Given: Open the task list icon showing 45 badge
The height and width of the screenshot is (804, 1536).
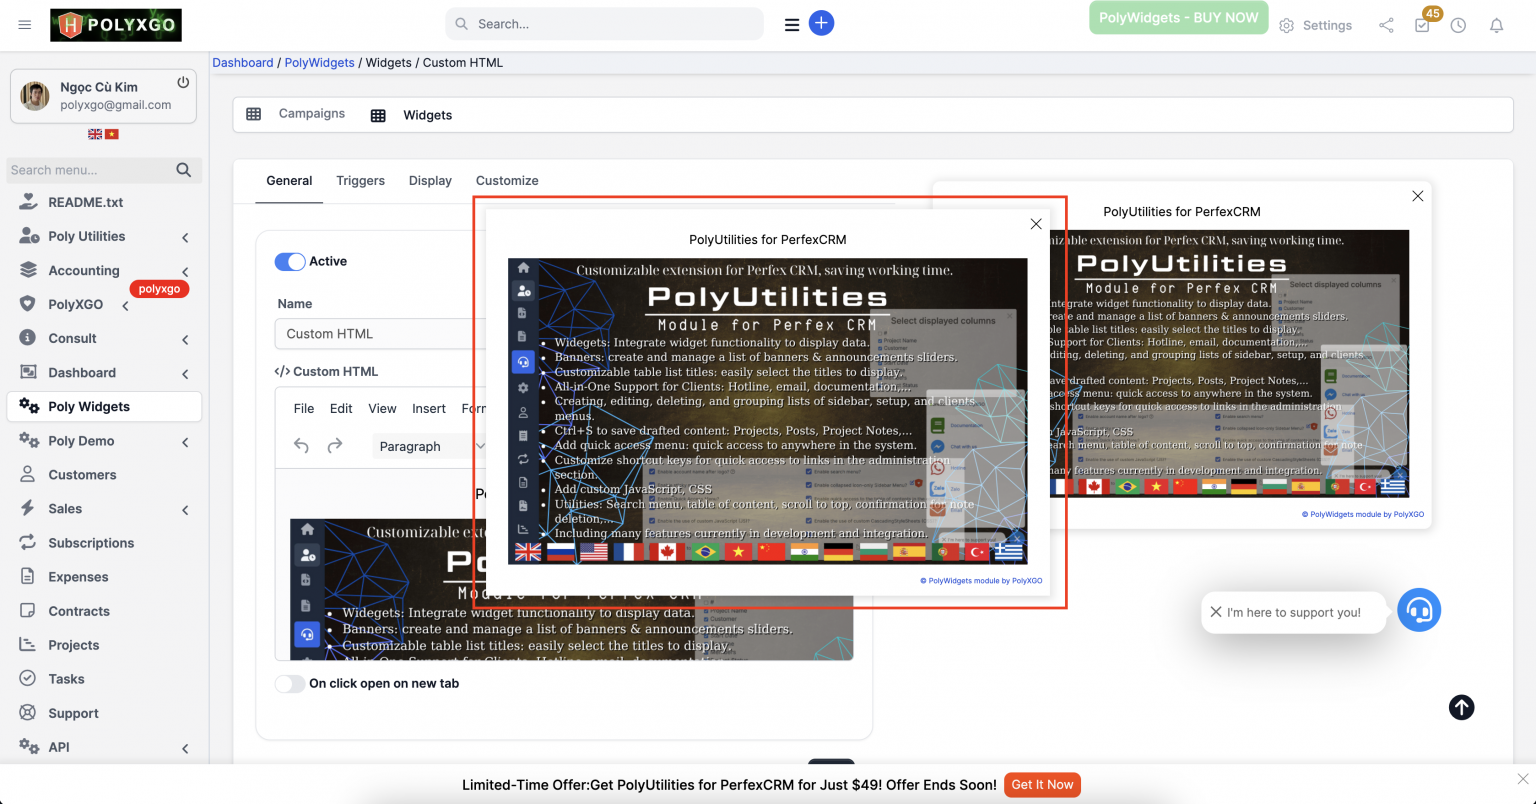Looking at the screenshot, I should pos(1421,25).
